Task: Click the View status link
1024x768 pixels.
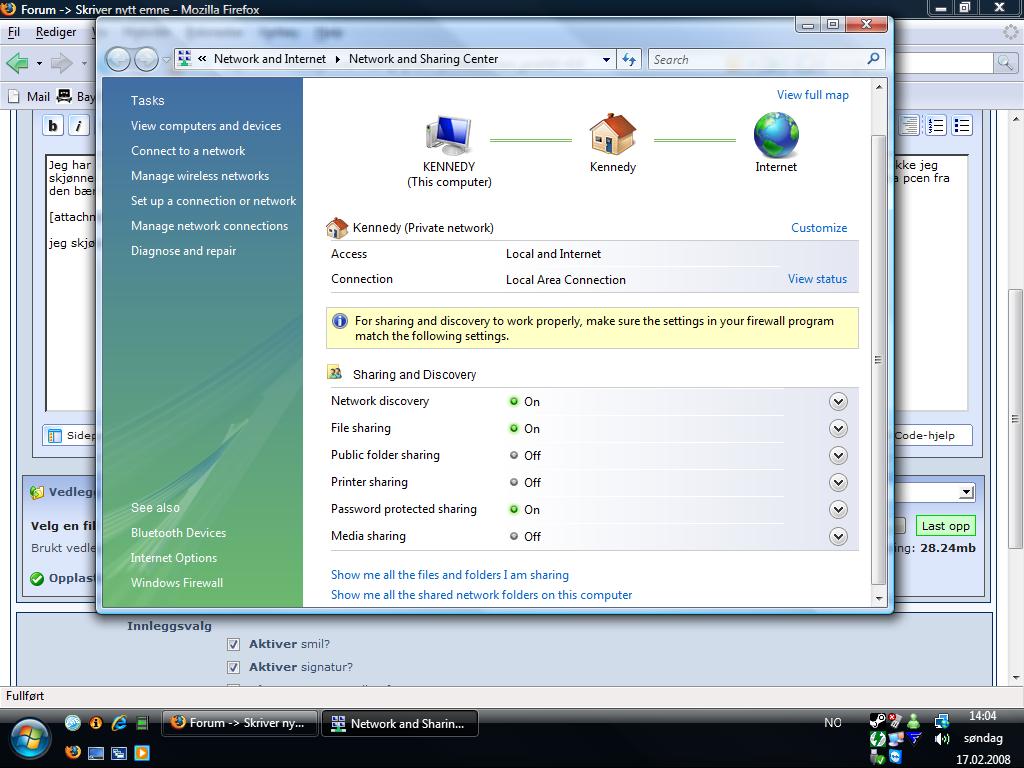Action: pyautogui.click(x=817, y=279)
